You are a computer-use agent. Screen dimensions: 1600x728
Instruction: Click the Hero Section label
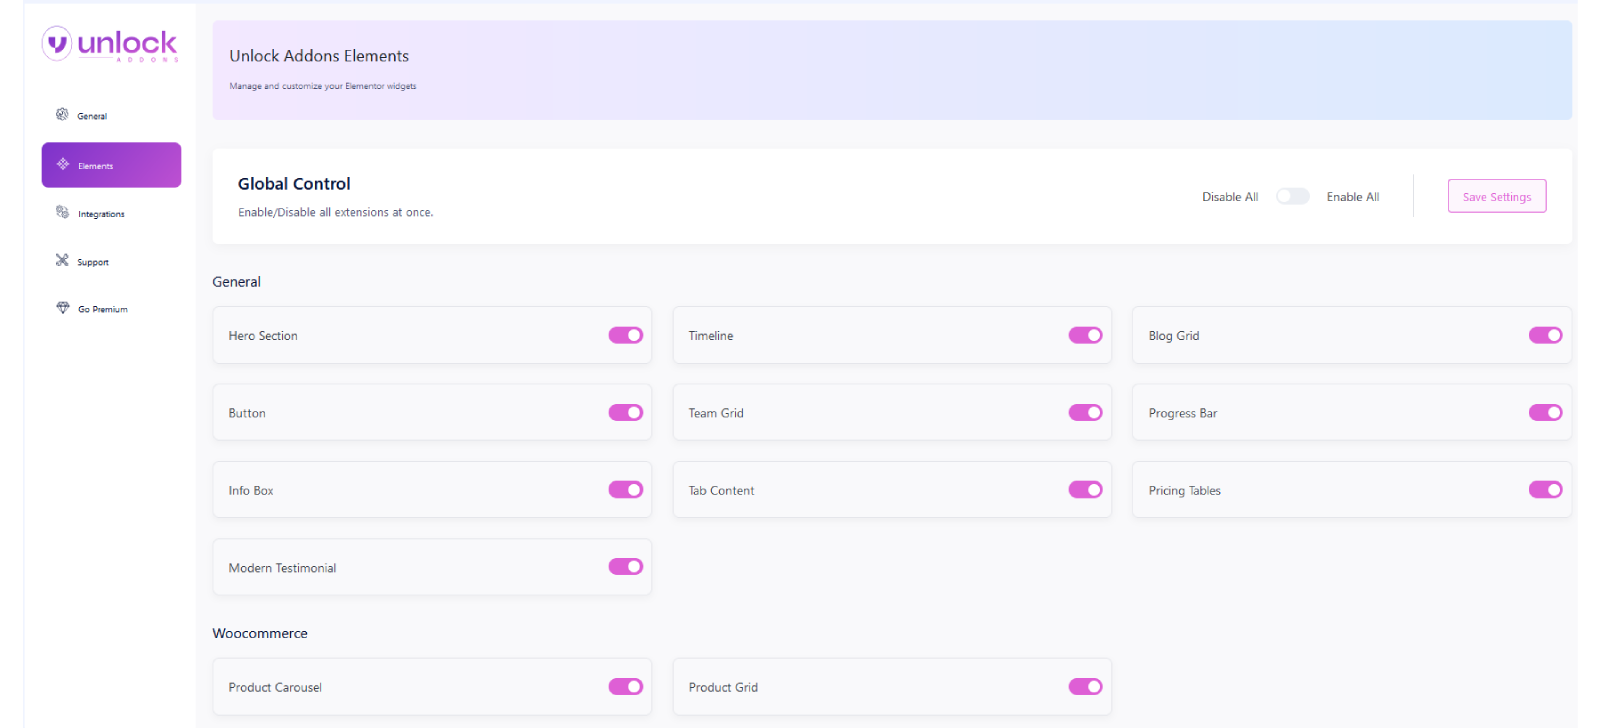[x=263, y=336]
